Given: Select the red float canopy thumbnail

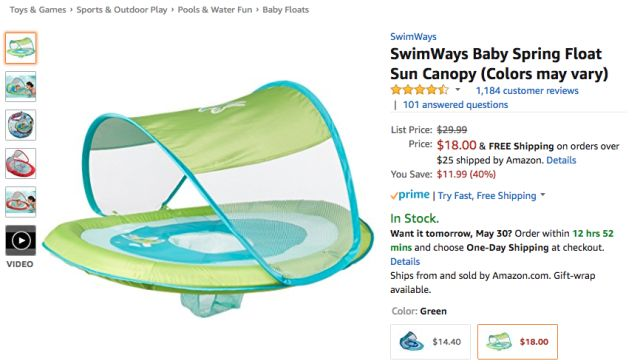Looking at the screenshot, I should click(20, 163).
